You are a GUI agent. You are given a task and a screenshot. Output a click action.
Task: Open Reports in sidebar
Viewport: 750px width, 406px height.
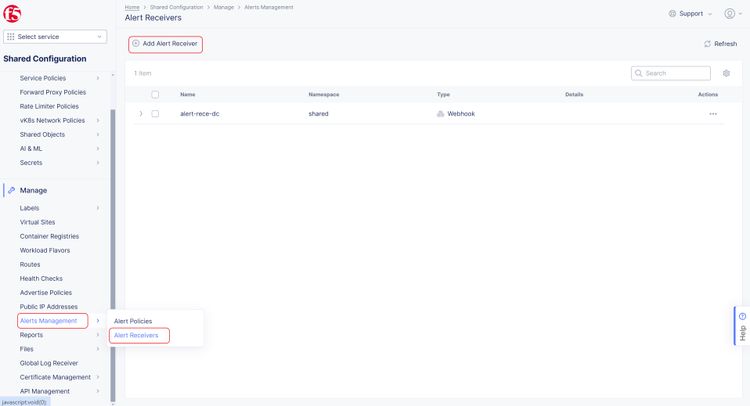pos(31,335)
